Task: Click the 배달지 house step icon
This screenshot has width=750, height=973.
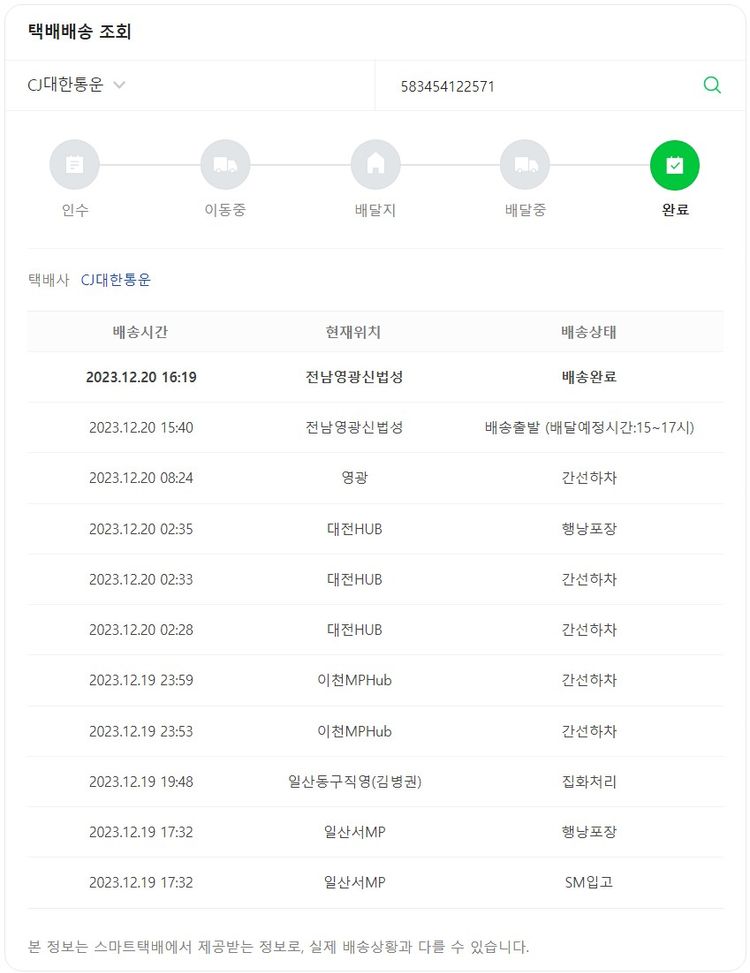Action: click(x=375, y=165)
